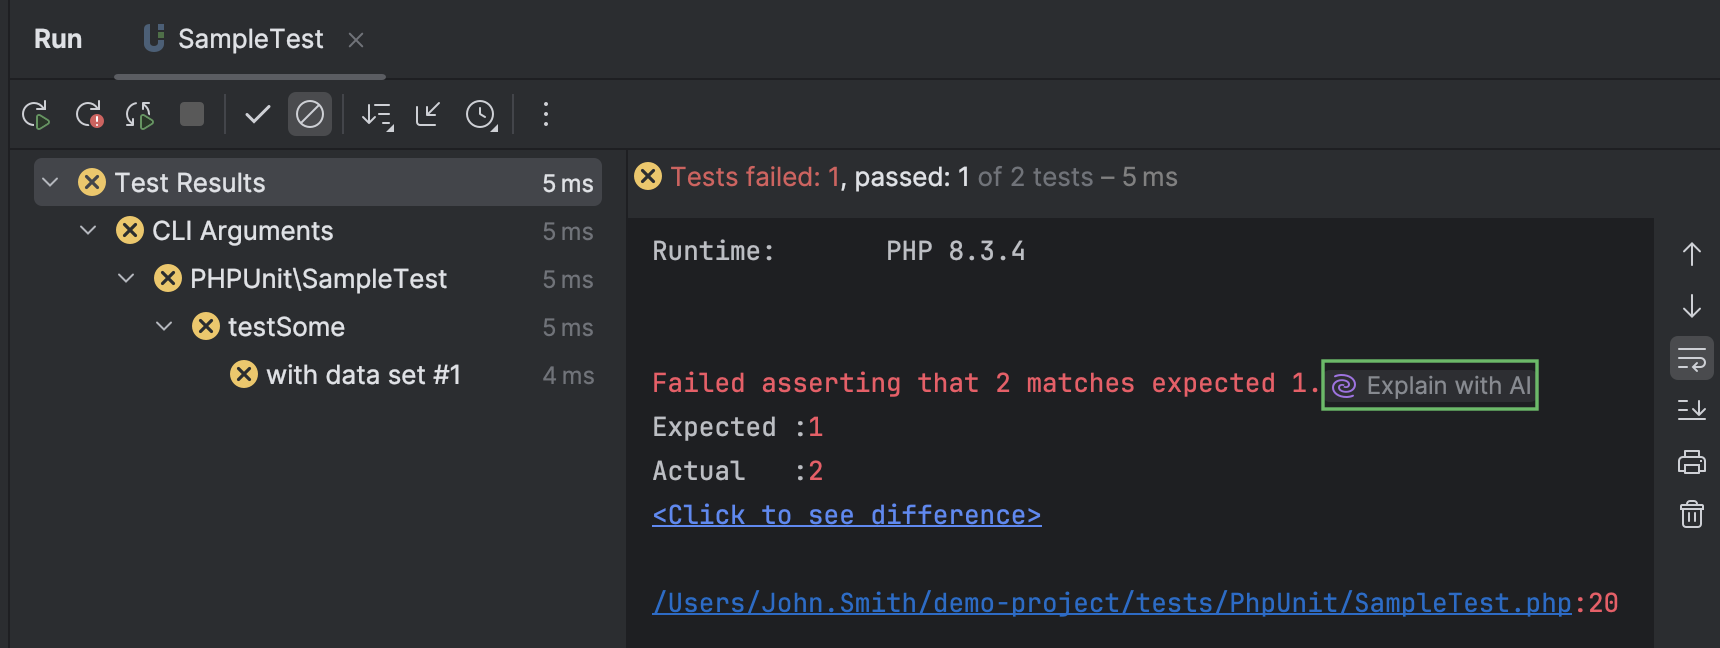Clear all console output

coord(1691,514)
